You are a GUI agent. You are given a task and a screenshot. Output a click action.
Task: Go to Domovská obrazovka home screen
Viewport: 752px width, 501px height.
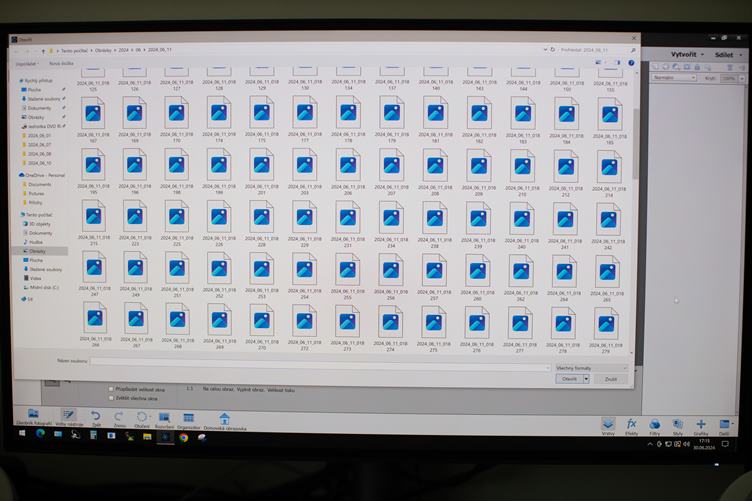point(224,421)
